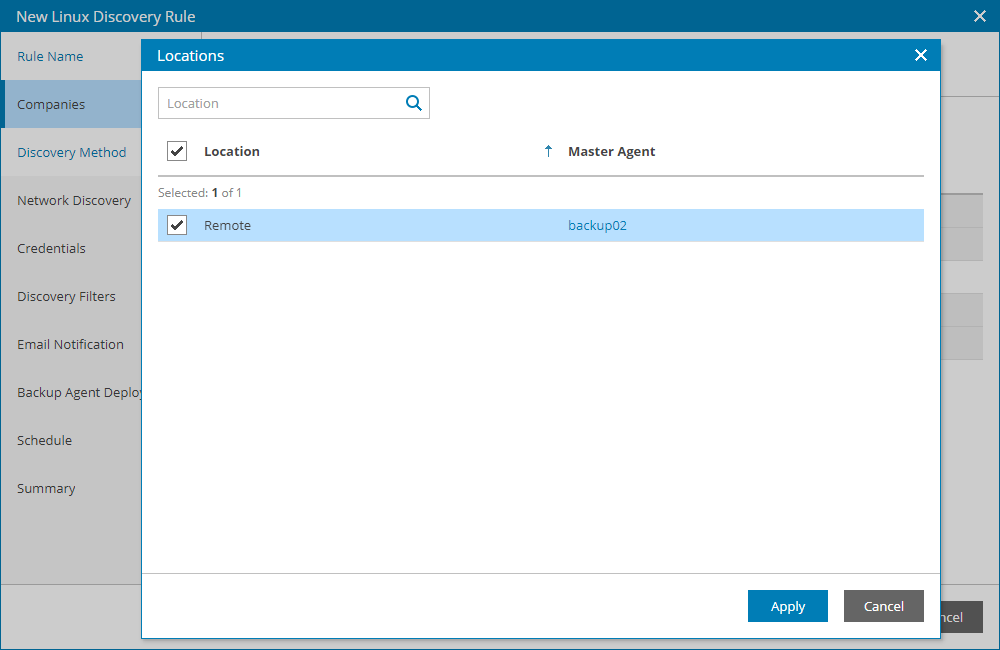The width and height of the screenshot is (1000, 650).
Task: Click Cancel in the Locations dialog
Action: pos(883,606)
